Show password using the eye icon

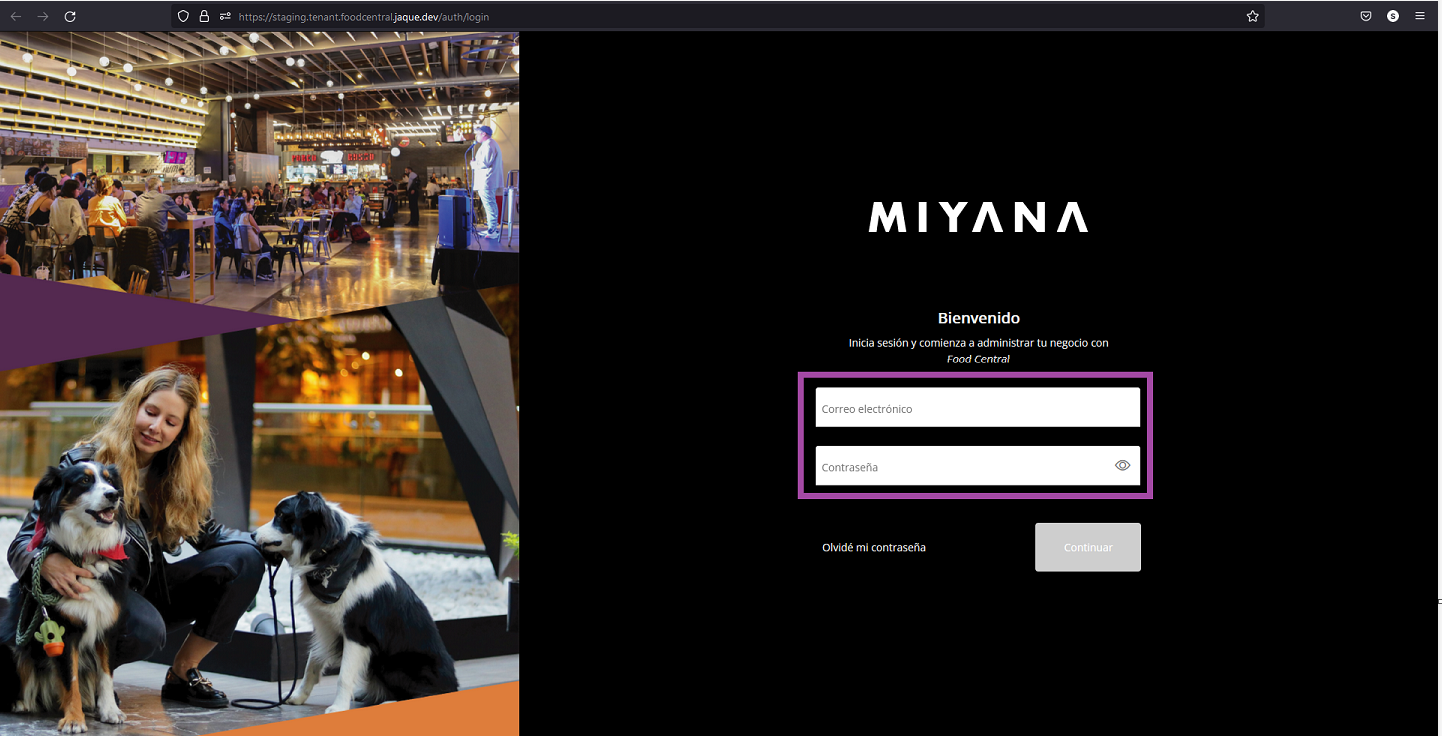(x=1122, y=465)
